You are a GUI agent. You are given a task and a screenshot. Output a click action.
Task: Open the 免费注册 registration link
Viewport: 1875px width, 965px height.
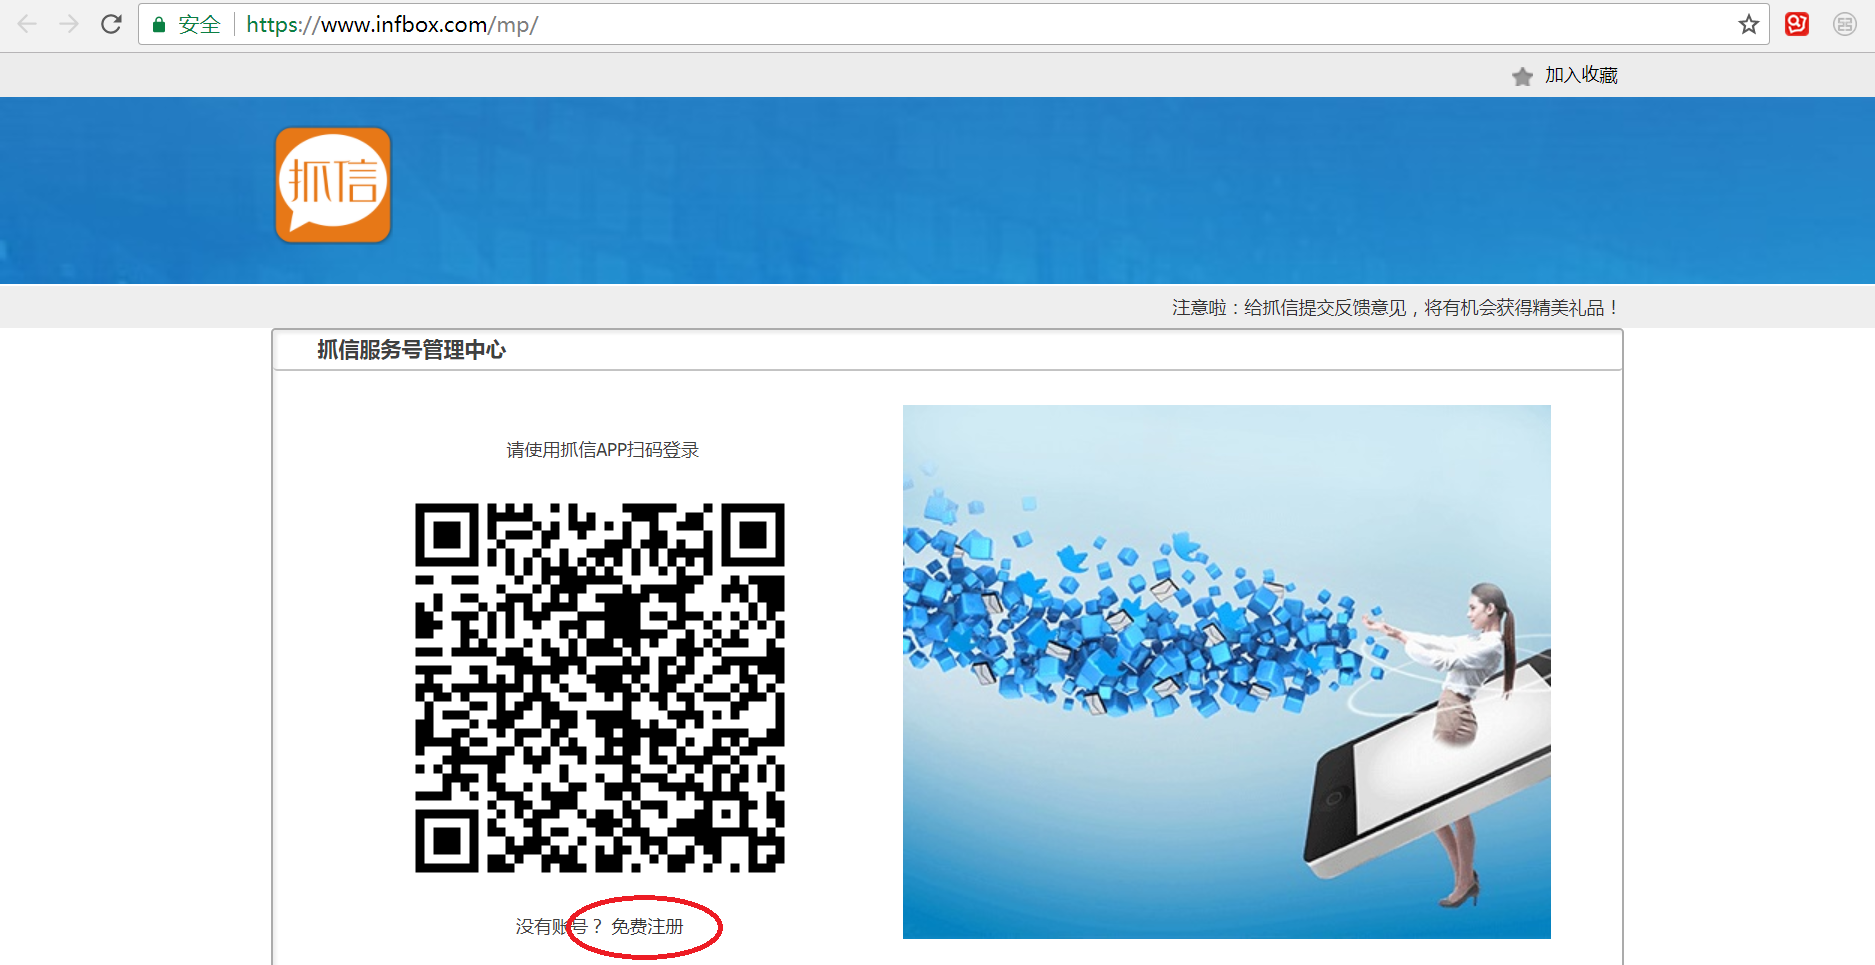tap(647, 927)
